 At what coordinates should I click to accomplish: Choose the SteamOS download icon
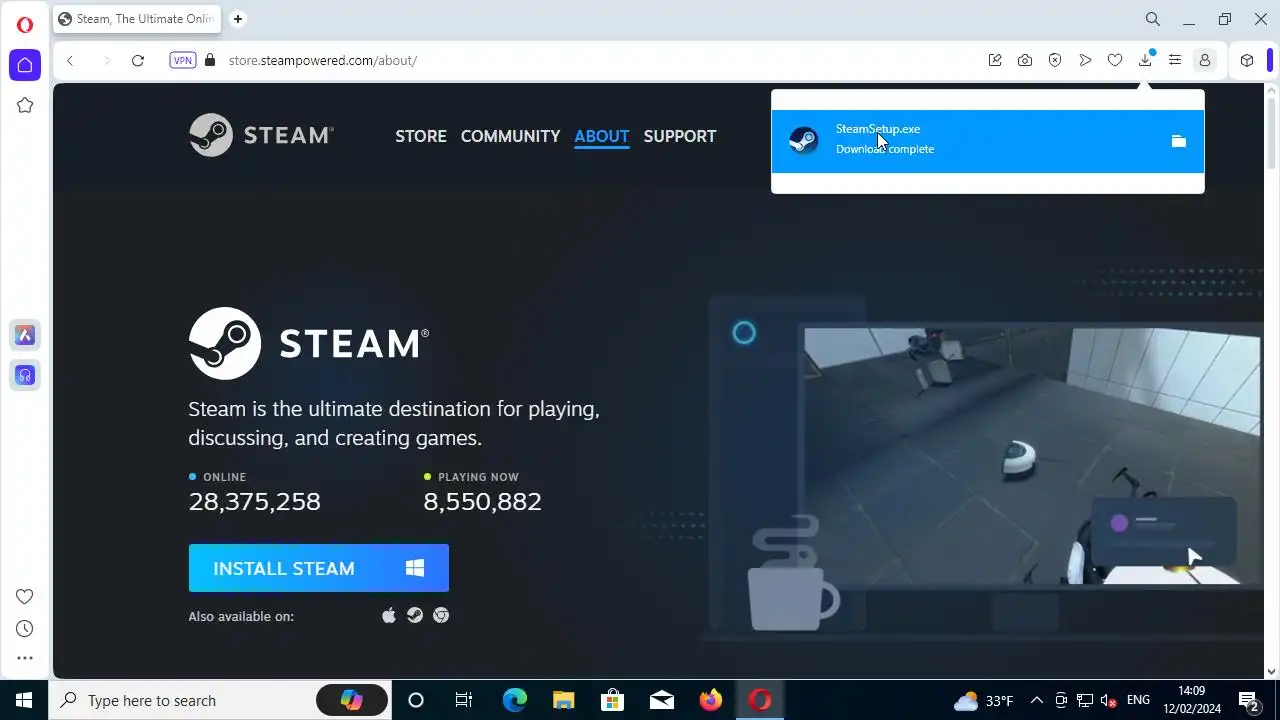(x=415, y=616)
